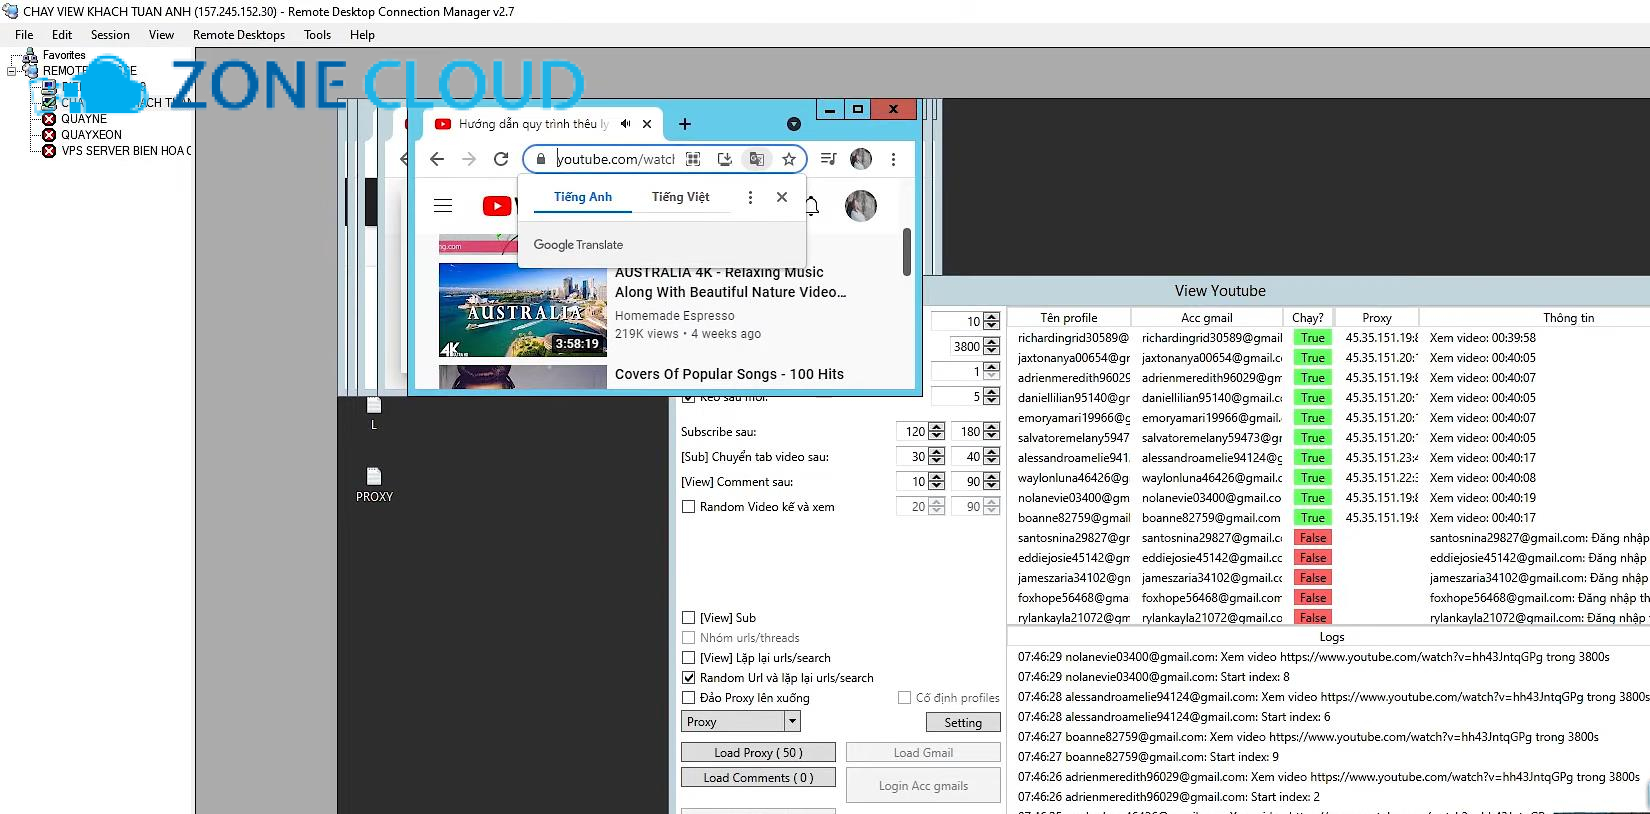The image size is (1650, 814).
Task: Collapse the remote desktops tree node
Action: click(x=12, y=71)
